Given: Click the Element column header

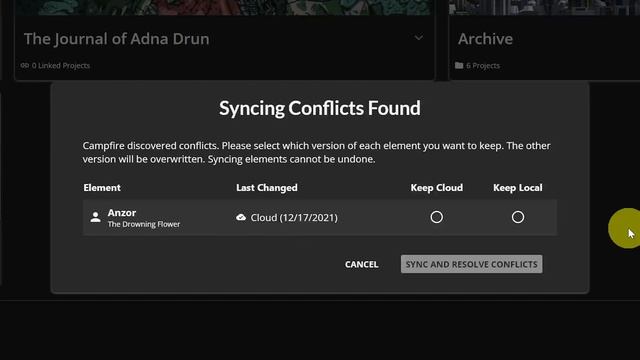Looking at the screenshot, I should (102, 188).
